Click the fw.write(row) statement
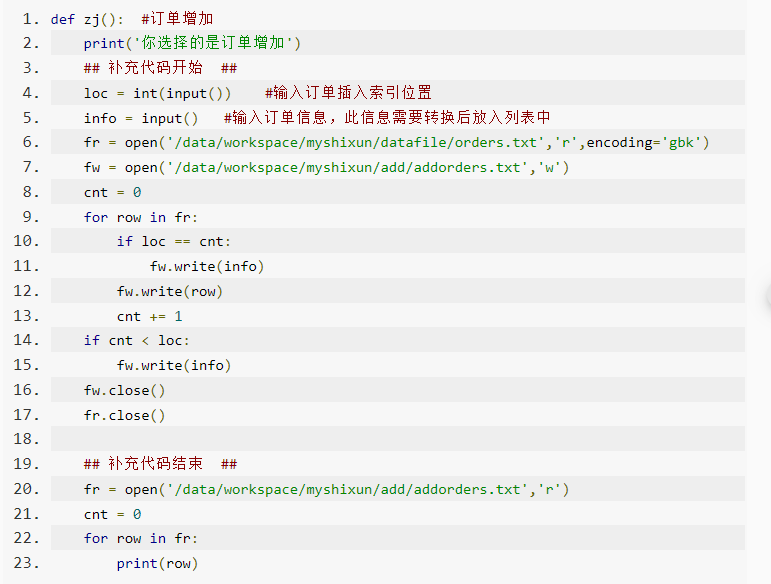 [x=170, y=291]
